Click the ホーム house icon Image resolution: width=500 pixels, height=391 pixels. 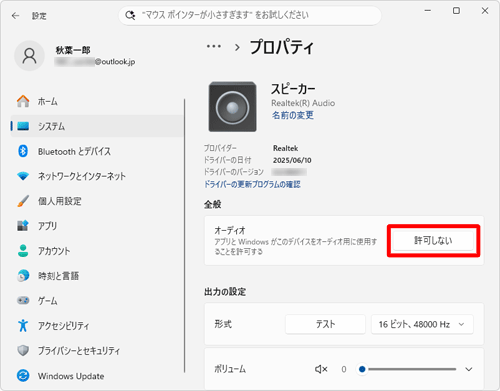coord(23,101)
